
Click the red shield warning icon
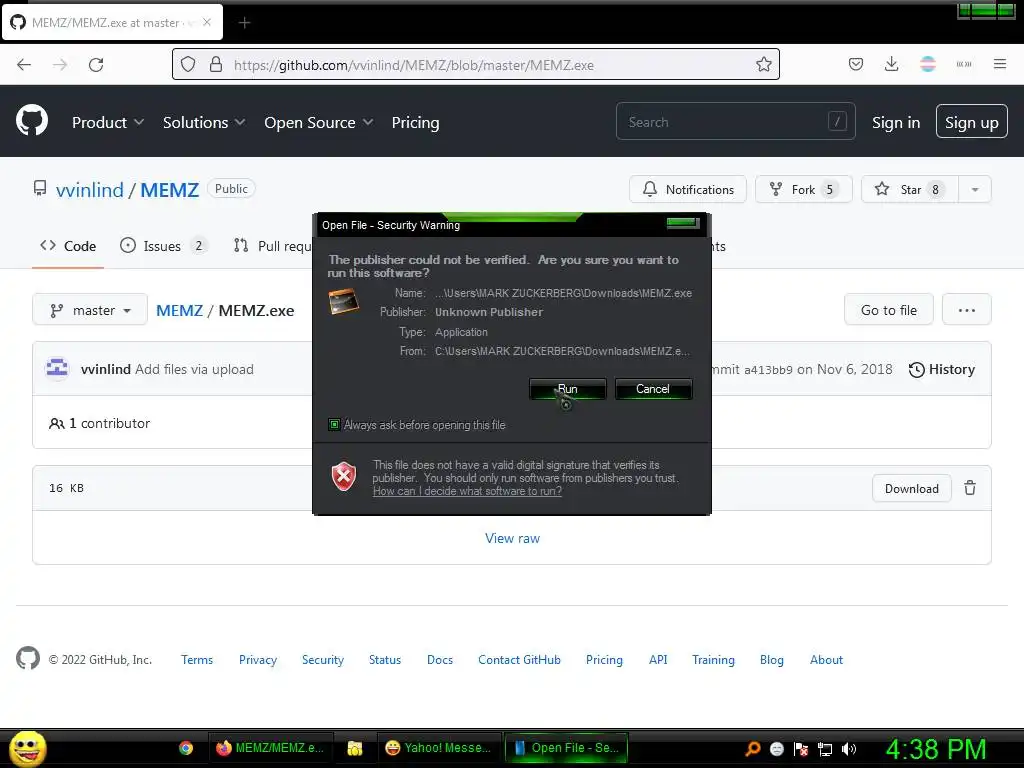click(344, 476)
